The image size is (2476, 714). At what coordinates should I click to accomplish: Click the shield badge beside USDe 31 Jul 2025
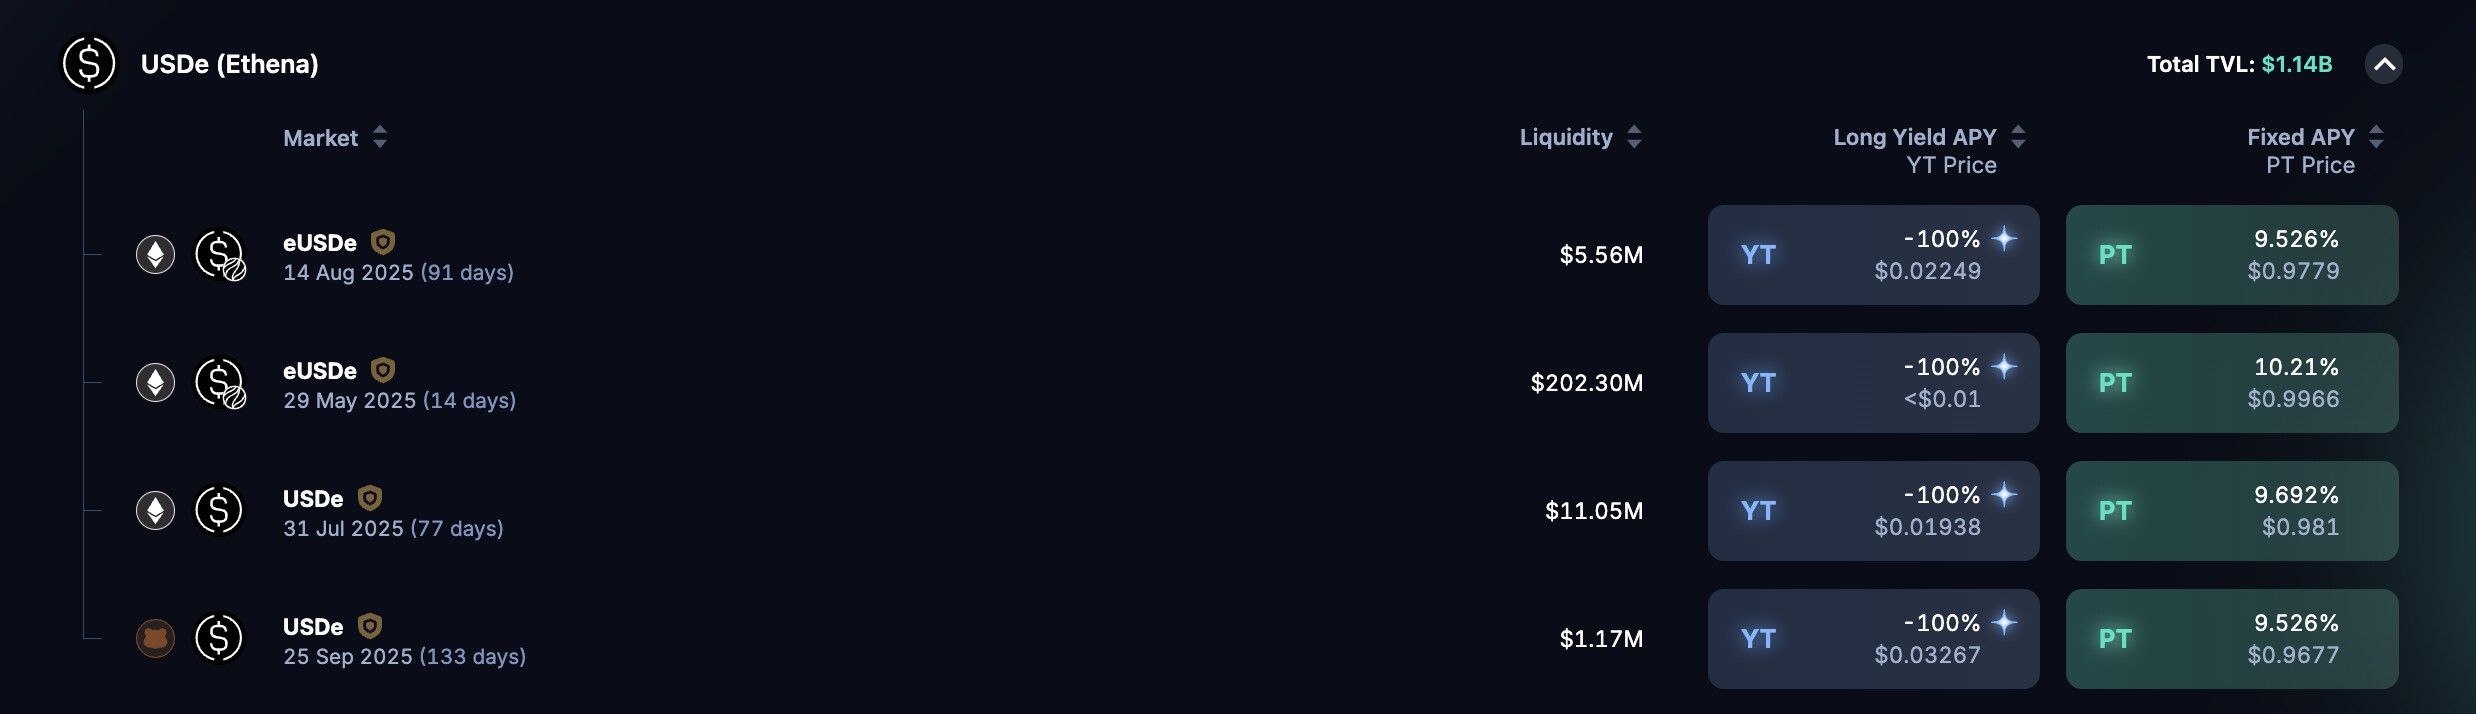tap(370, 498)
